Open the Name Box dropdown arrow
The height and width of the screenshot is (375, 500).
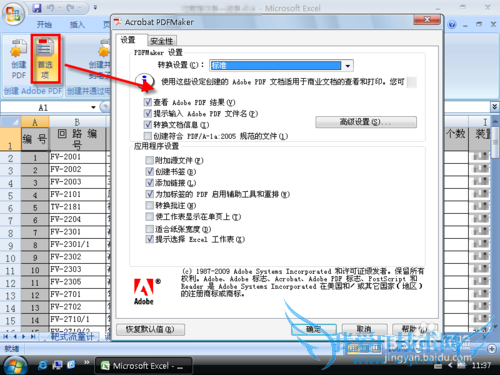[x=93, y=107]
